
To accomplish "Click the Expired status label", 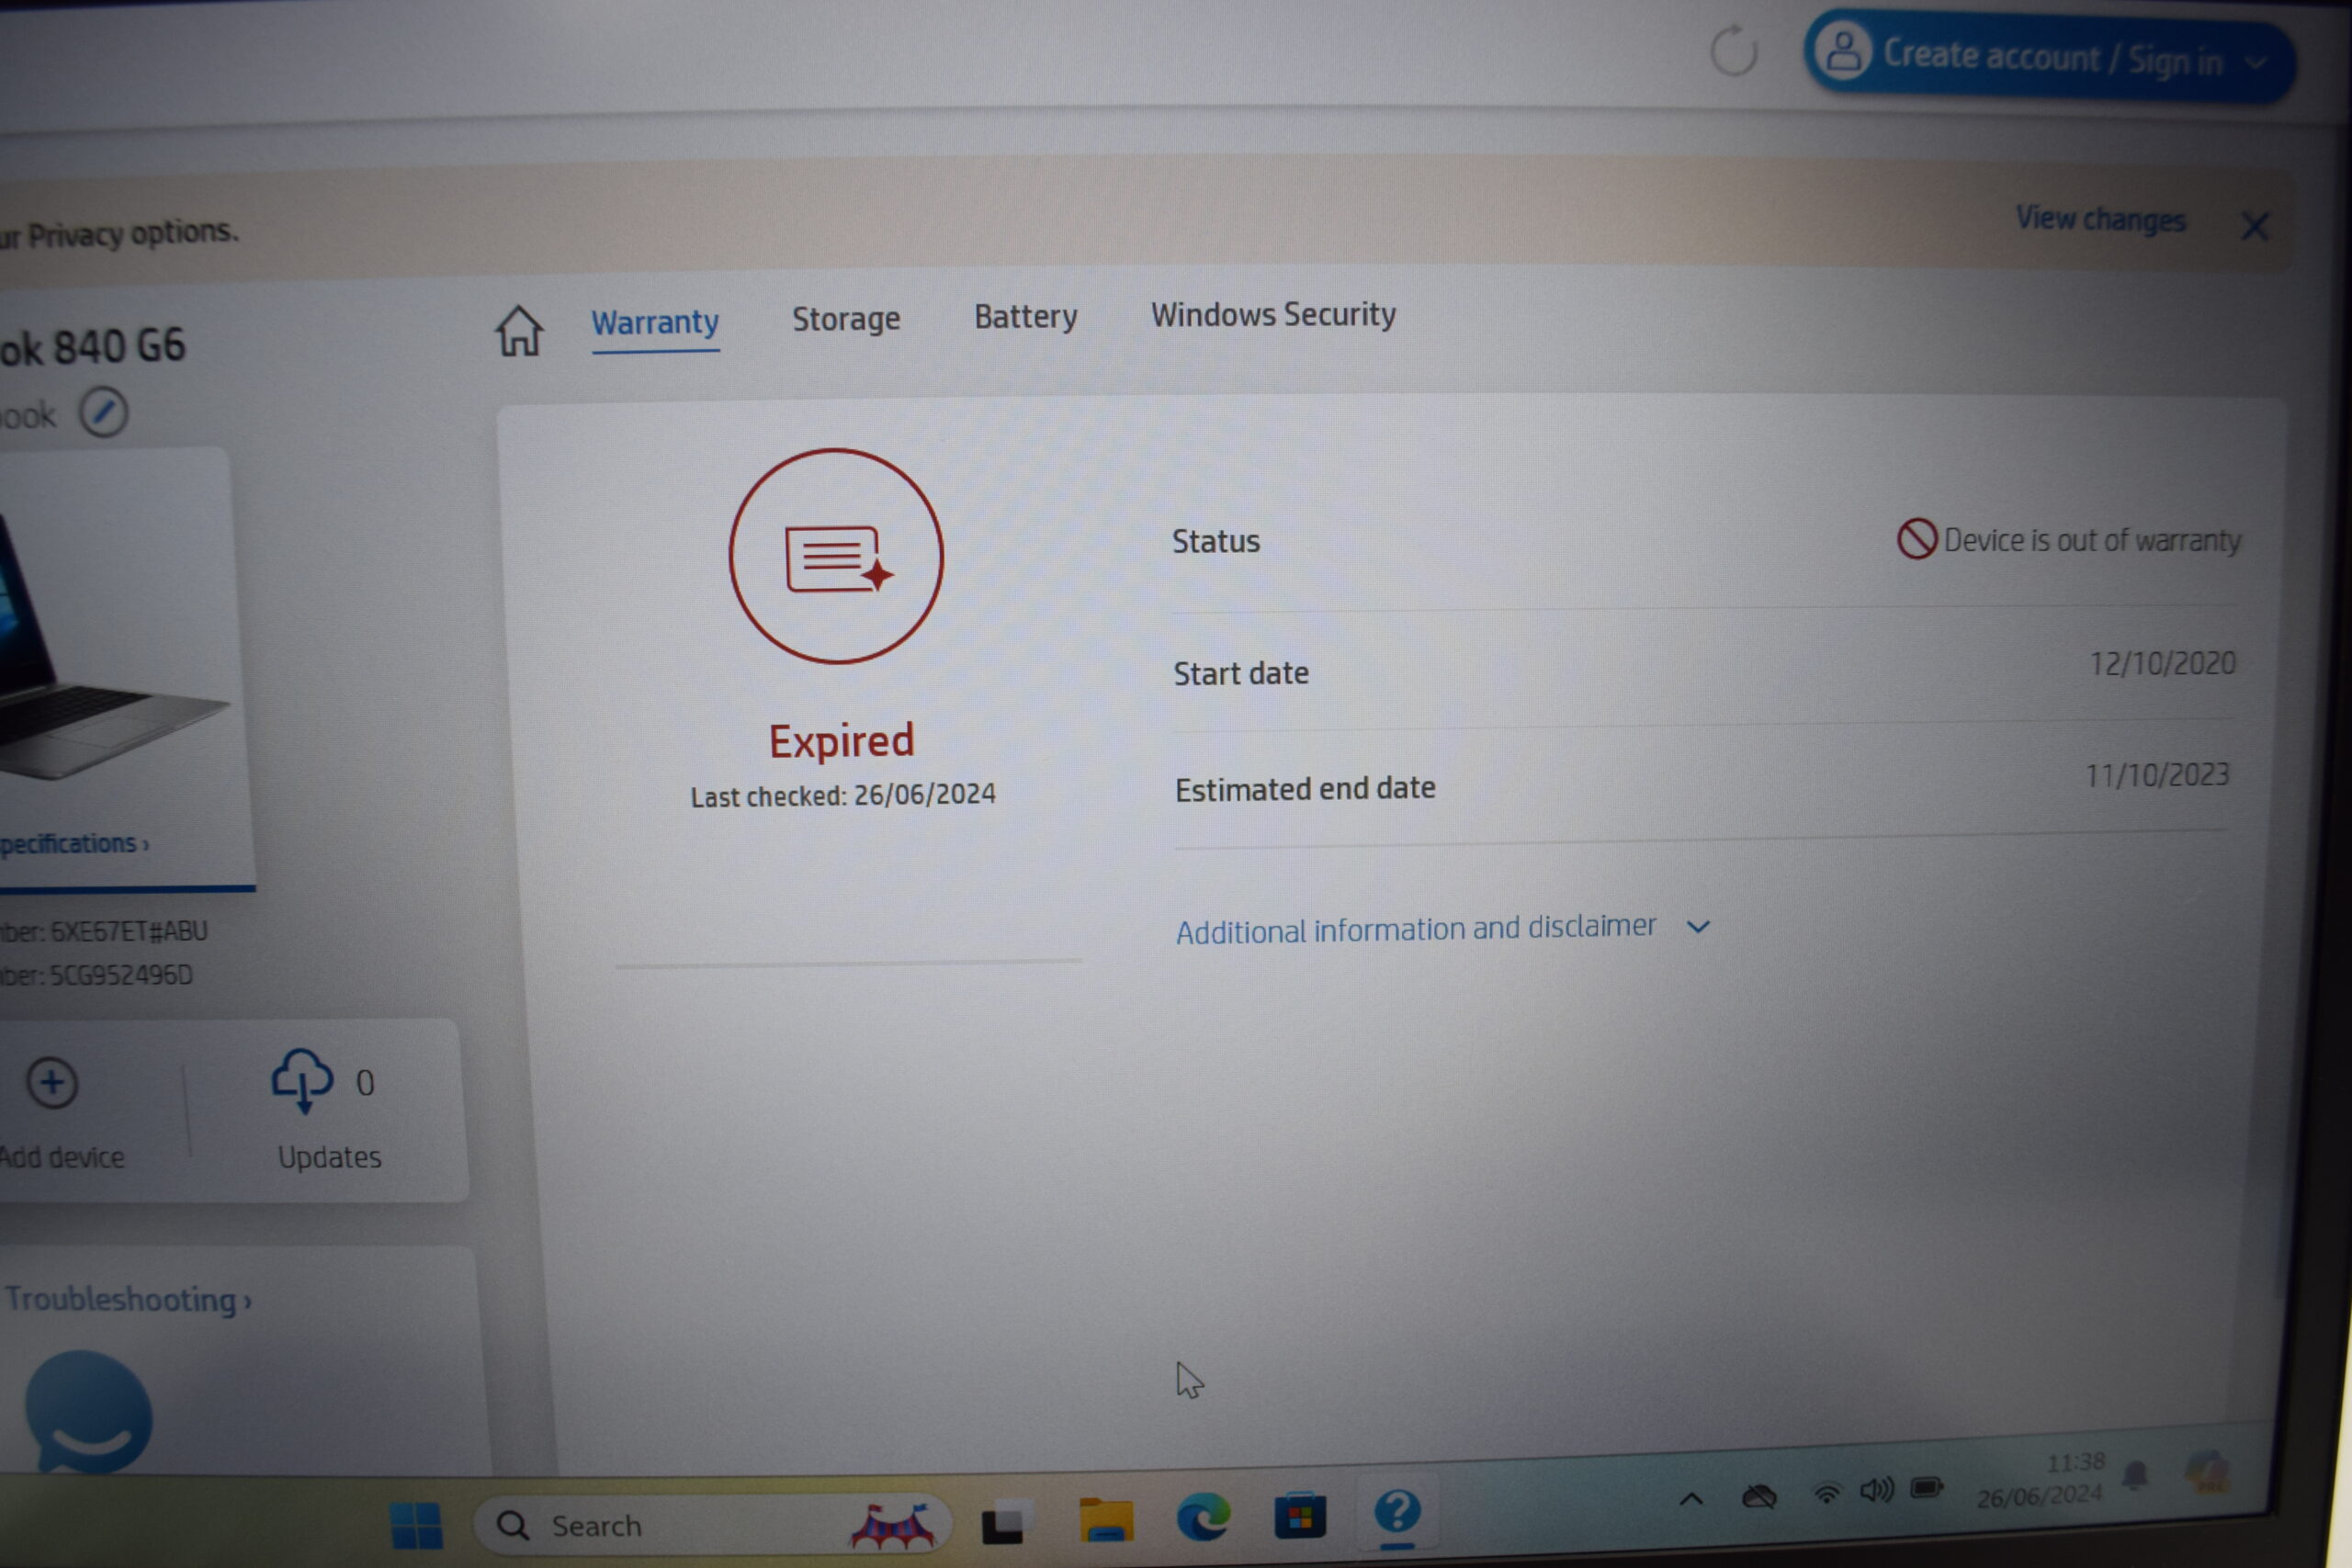I will pyautogui.click(x=841, y=741).
